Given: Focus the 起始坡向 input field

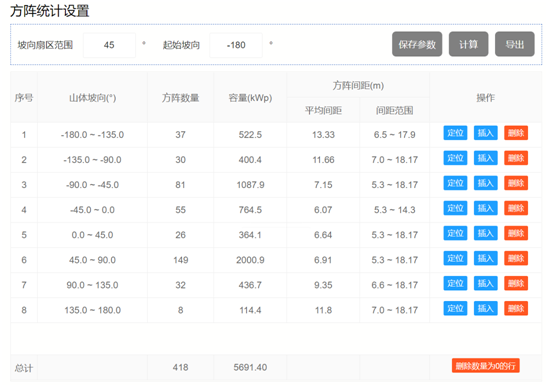Looking at the screenshot, I should (236, 45).
